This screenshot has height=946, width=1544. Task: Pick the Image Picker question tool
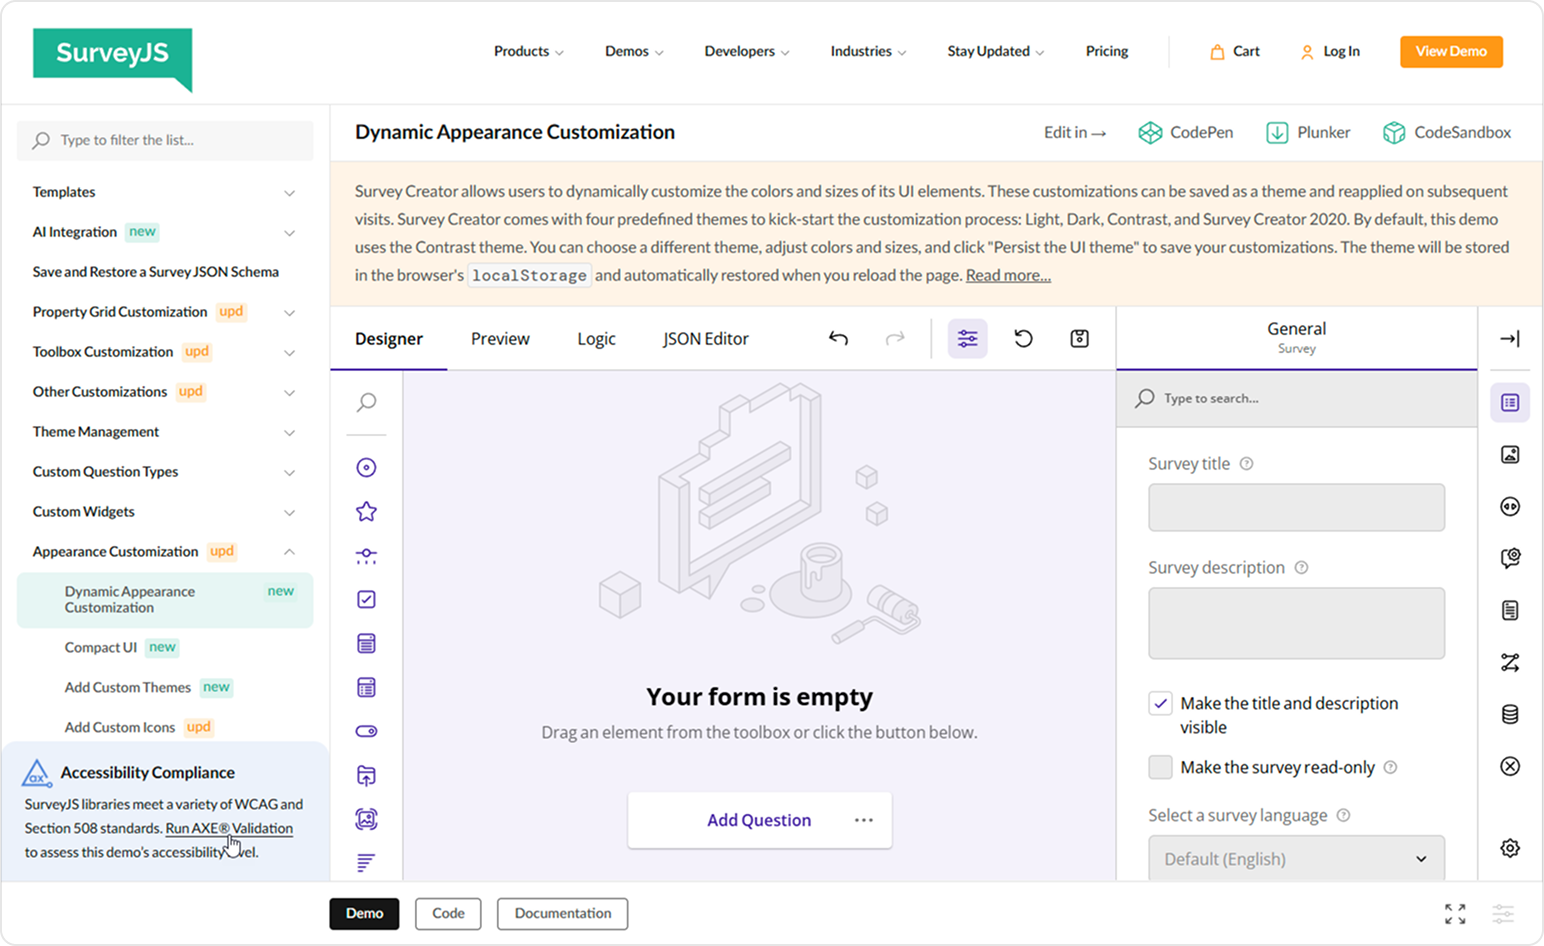pos(366,819)
